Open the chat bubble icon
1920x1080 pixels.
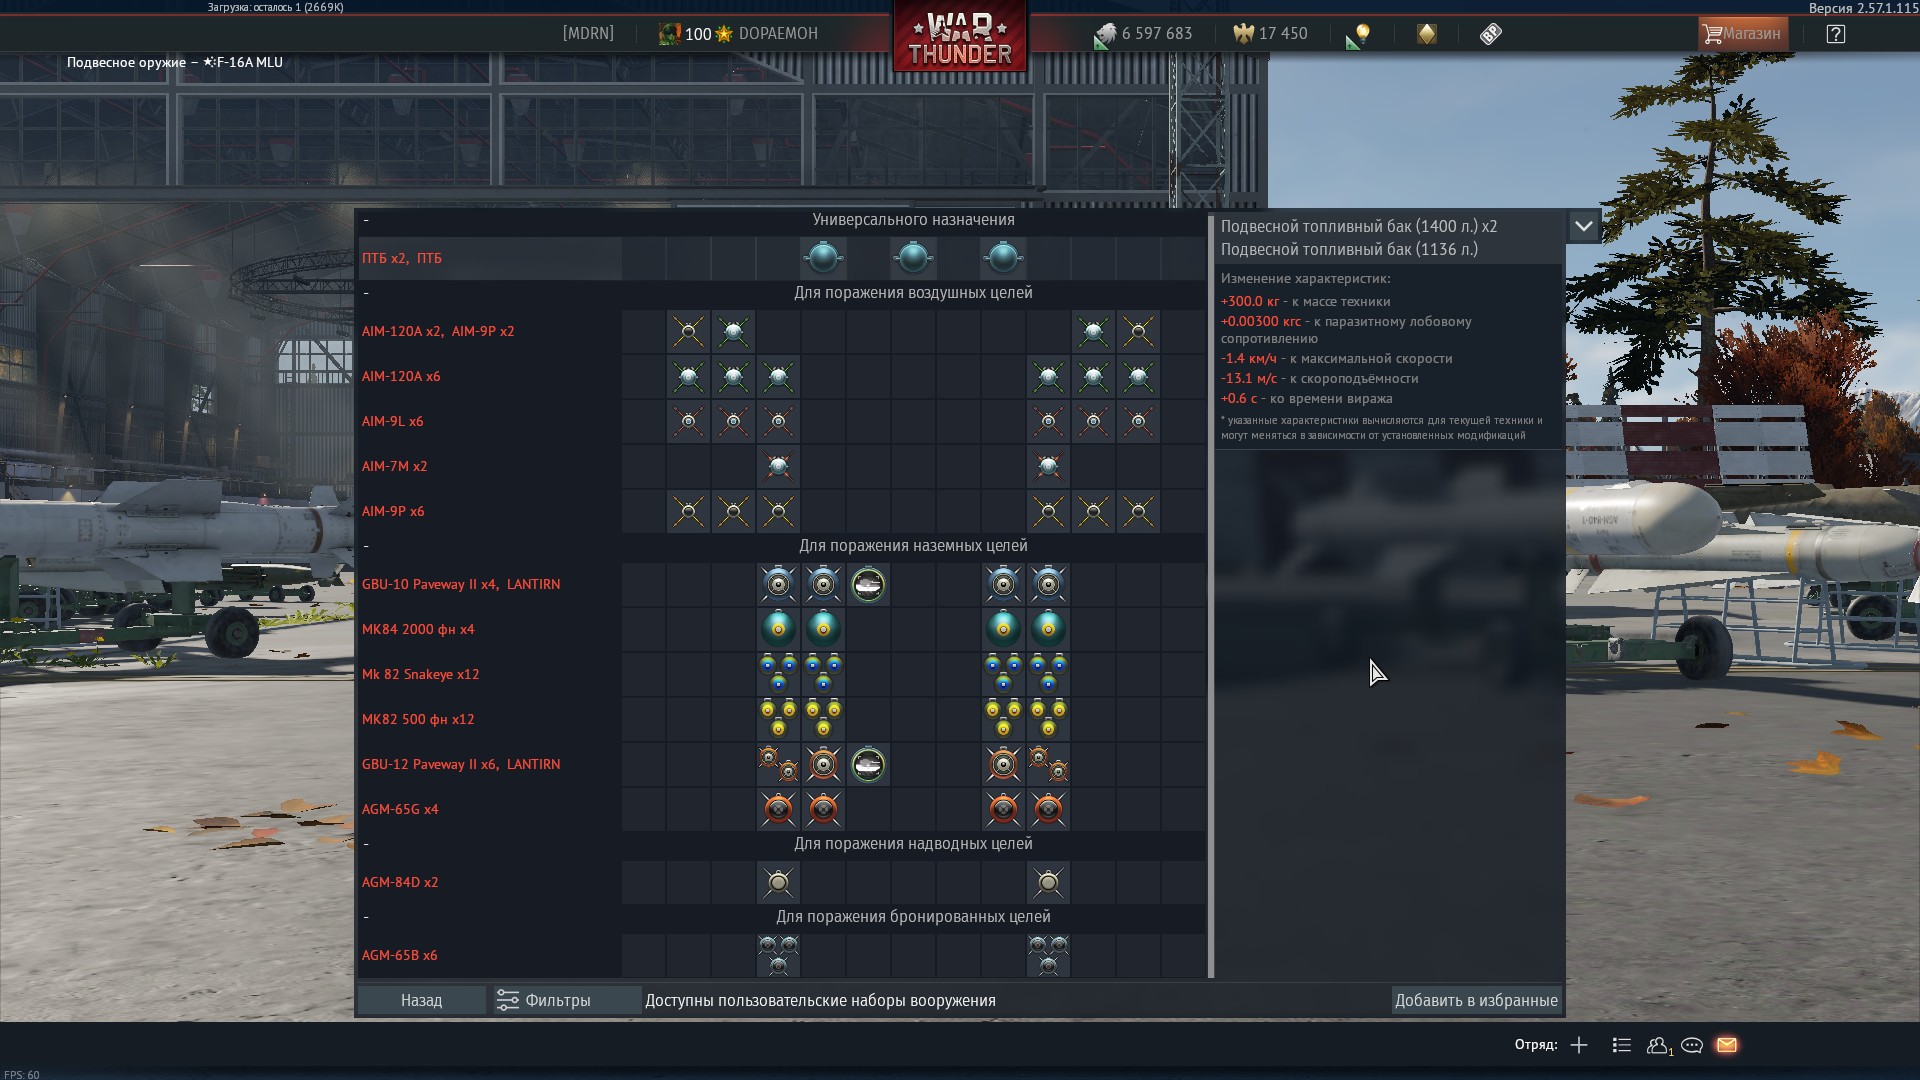pos(1692,1045)
